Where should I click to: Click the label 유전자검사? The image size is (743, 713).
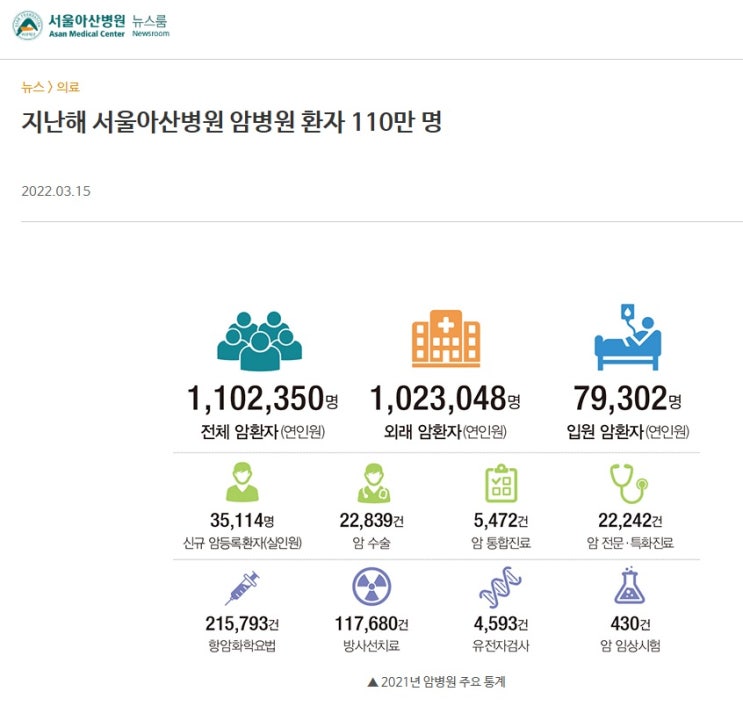501,646
